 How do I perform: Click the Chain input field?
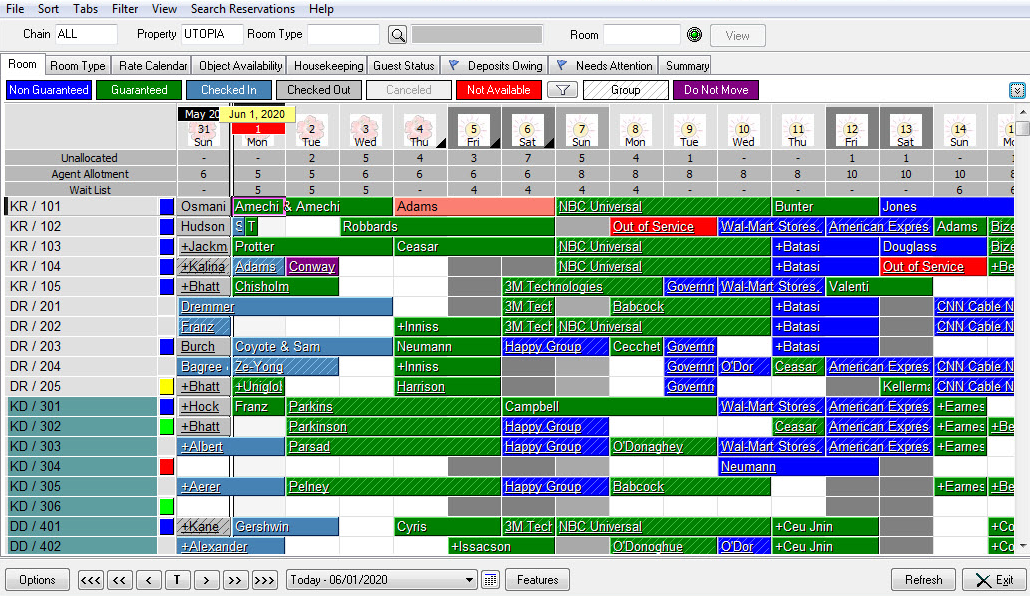click(85, 34)
